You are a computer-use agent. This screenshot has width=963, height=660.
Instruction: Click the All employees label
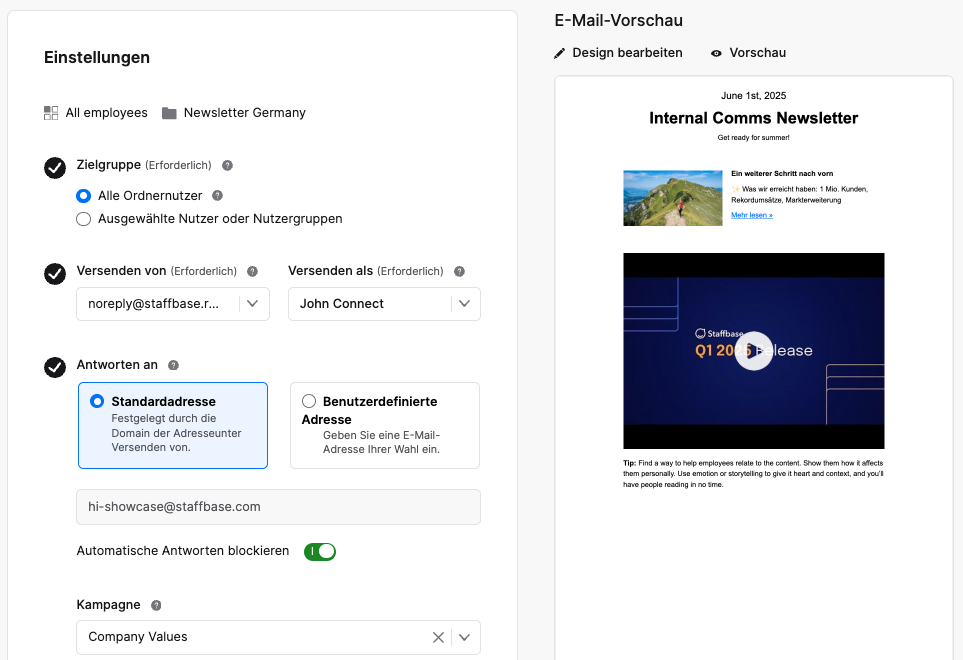point(107,113)
